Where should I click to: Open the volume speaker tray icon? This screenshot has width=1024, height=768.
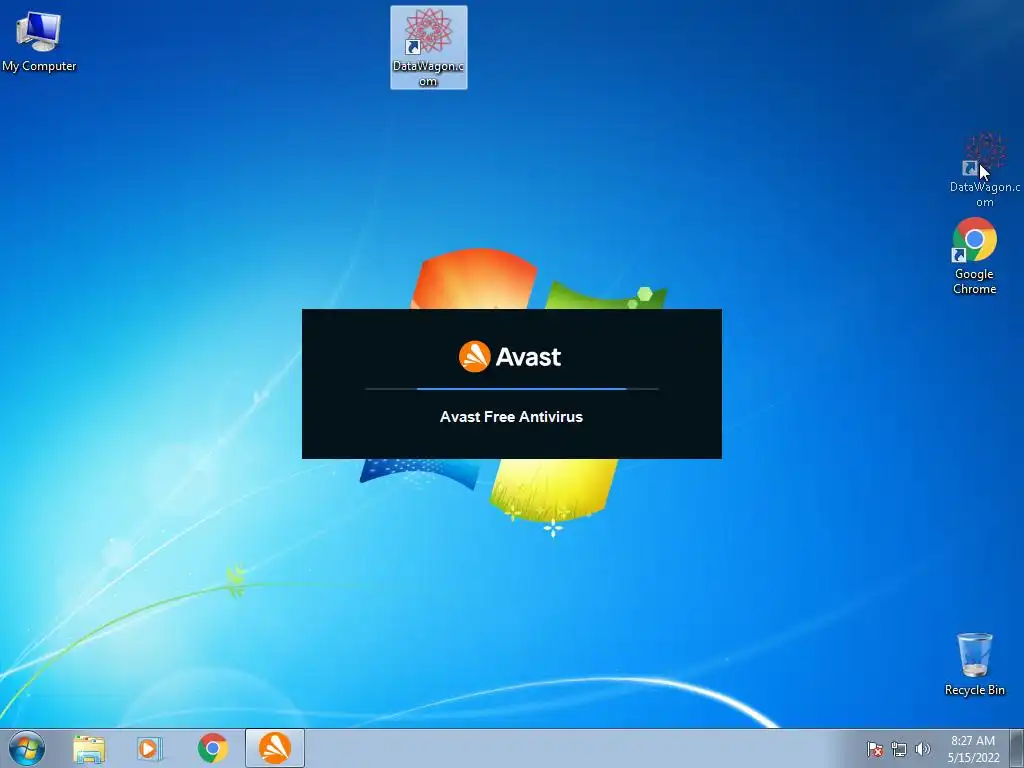(922, 749)
